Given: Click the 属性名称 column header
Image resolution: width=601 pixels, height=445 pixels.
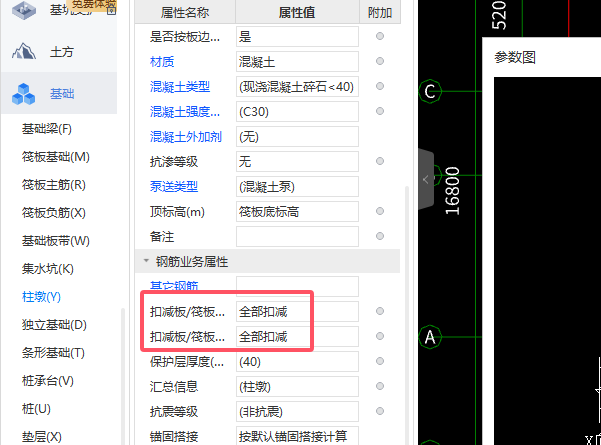Looking at the screenshot, I should (185, 13).
